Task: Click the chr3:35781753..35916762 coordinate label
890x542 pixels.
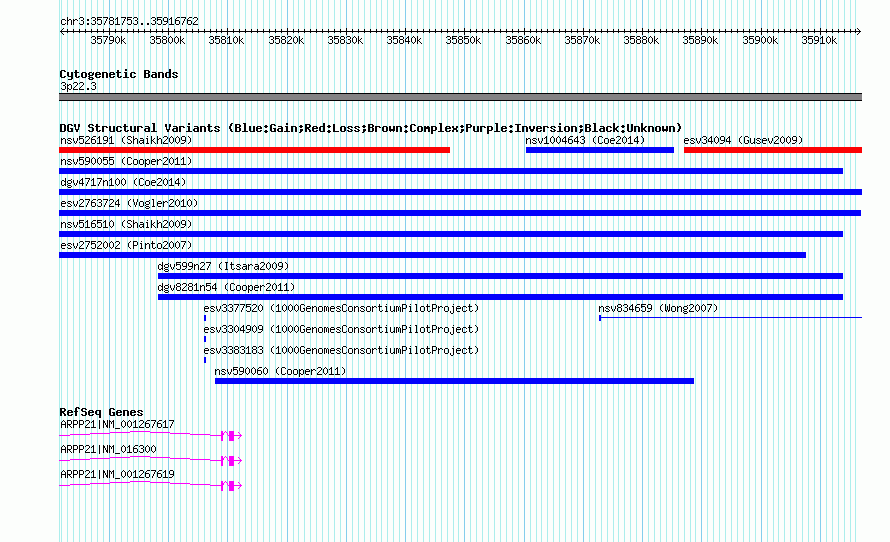Action: click(x=129, y=22)
